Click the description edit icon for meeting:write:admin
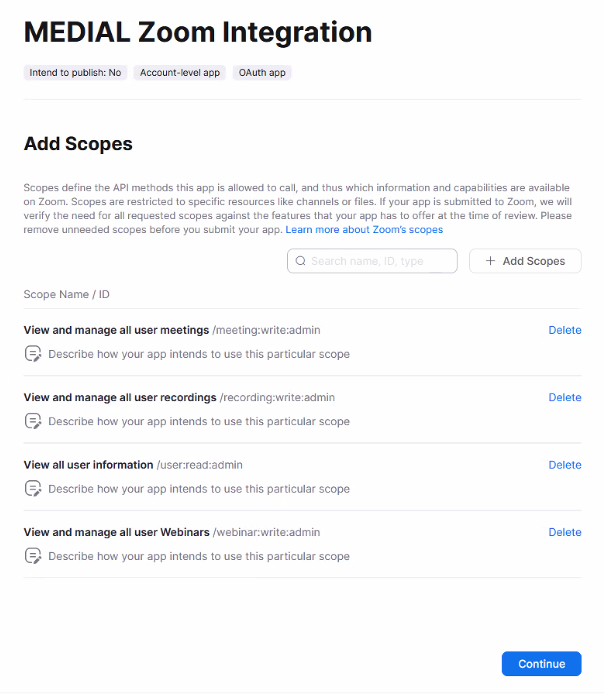Image resolution: width=604 pixels, height=694 pixels. pos(33,354)
